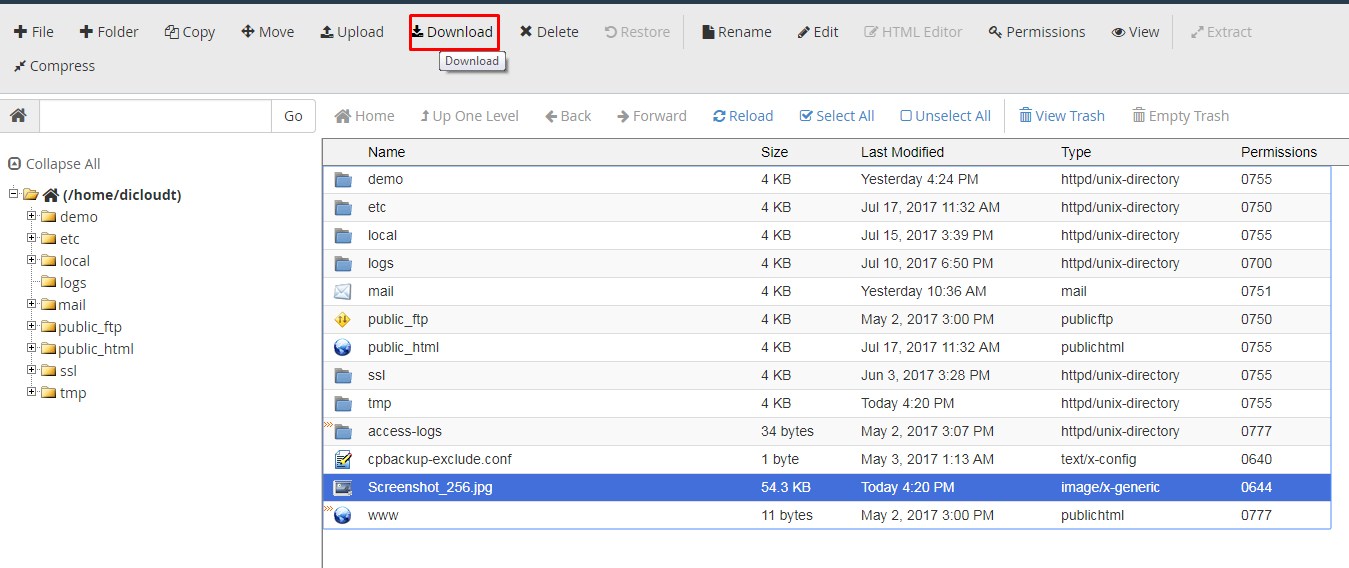
Task: Open the Edit tool
Action: (x=818, y=32)
